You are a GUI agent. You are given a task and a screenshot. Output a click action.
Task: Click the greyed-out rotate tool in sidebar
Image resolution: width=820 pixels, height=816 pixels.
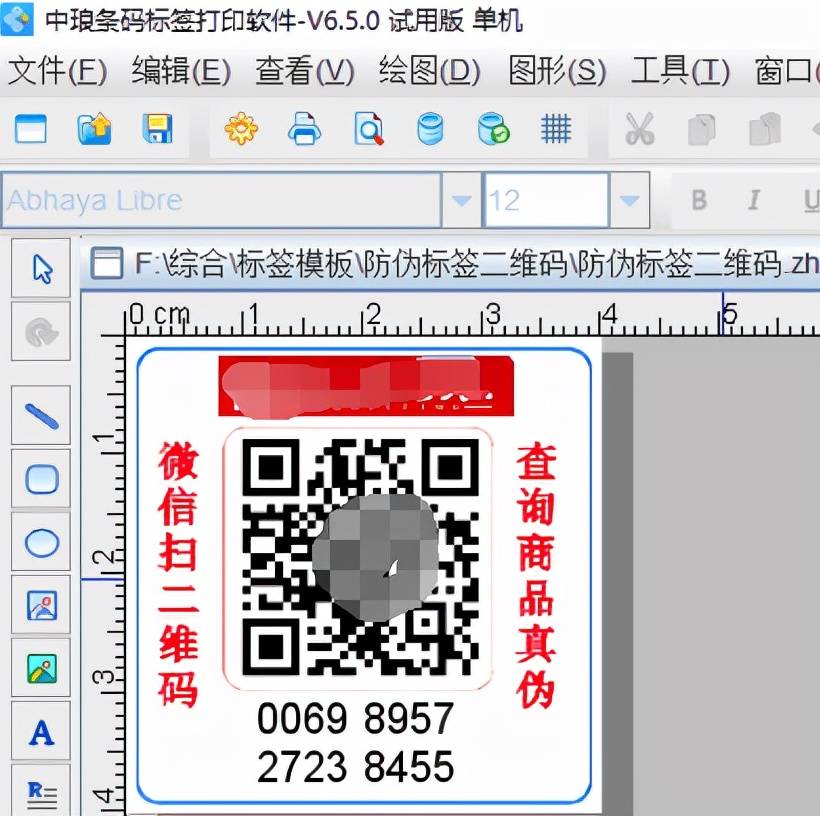point(41,331)
